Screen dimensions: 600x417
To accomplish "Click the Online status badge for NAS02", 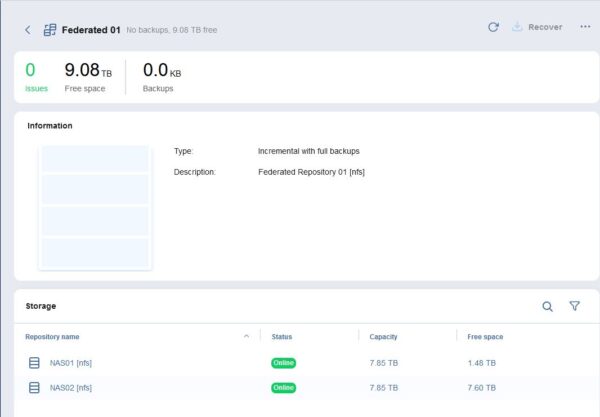I will [284, 388].
